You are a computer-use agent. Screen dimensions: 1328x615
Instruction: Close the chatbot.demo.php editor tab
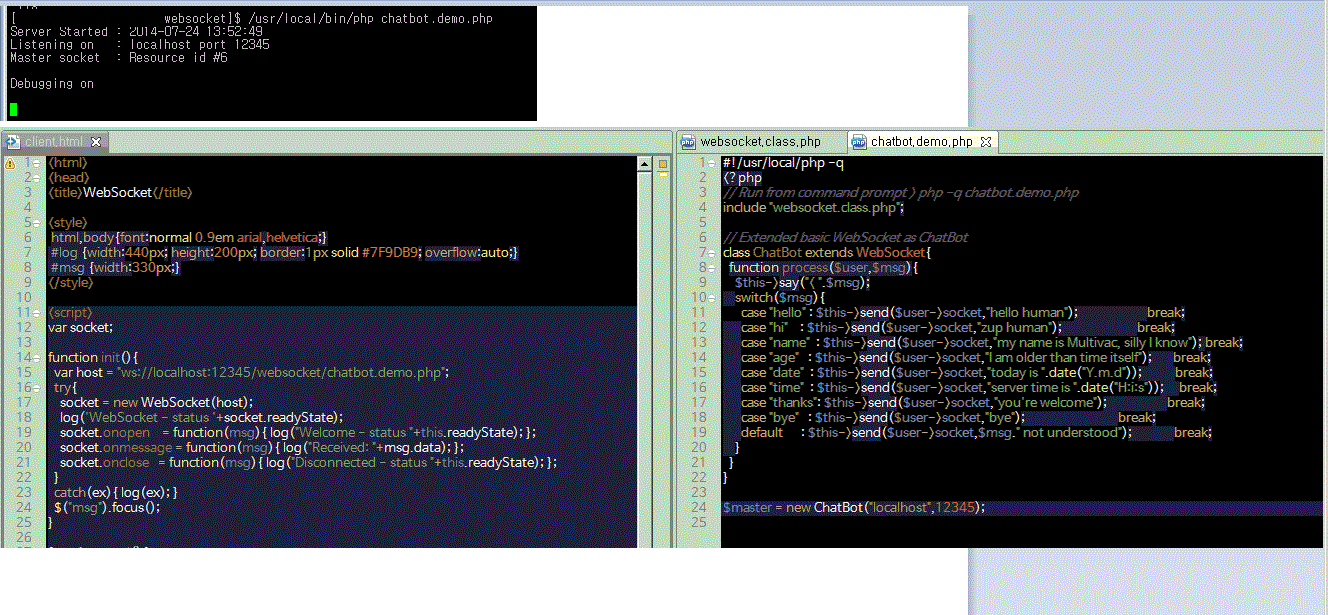coord(985,142)
